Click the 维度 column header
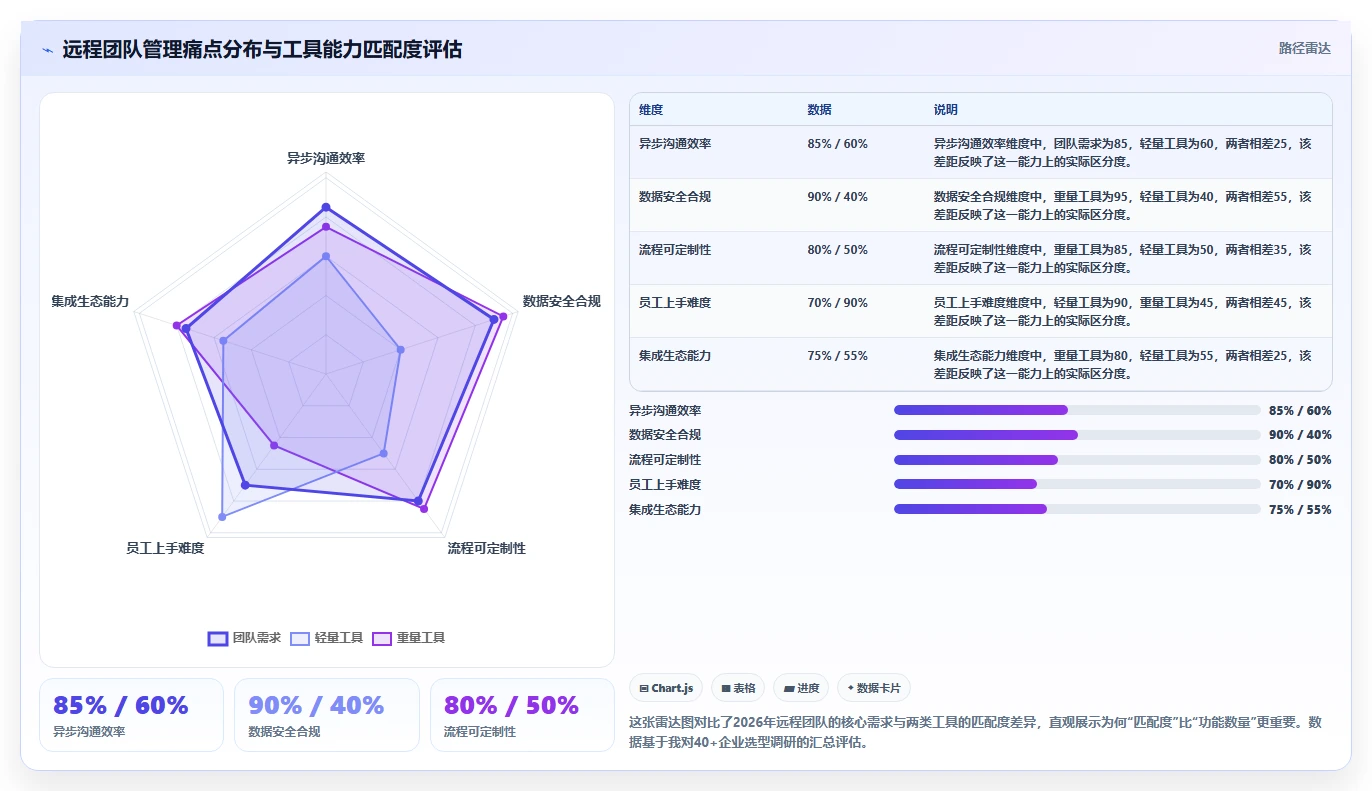The image size is (1372, 791). pyautogui.click(x=651, y=109)
